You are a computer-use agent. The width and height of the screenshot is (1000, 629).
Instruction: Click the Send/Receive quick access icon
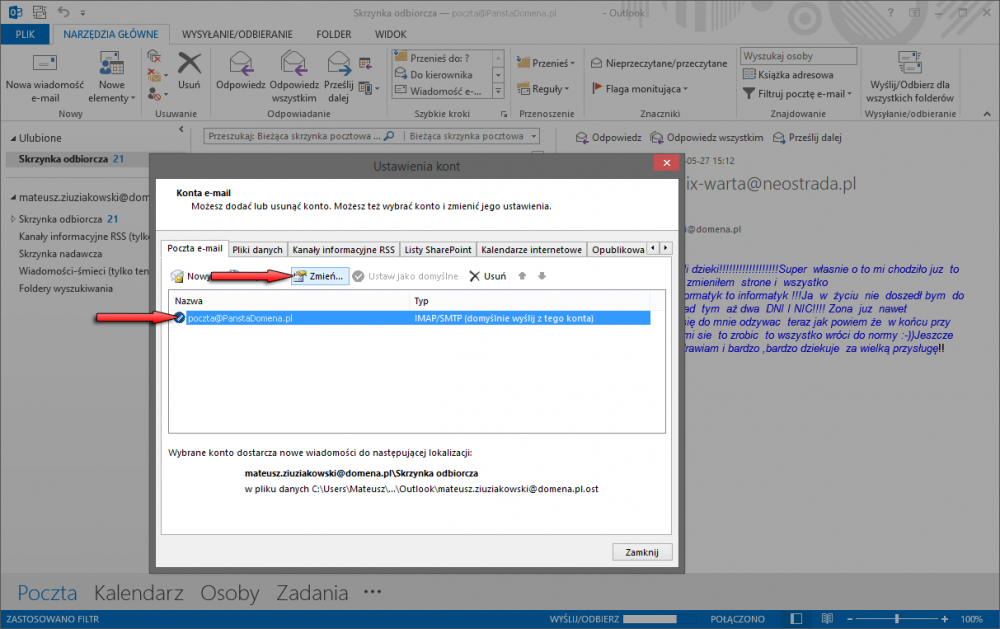point(39,11)
